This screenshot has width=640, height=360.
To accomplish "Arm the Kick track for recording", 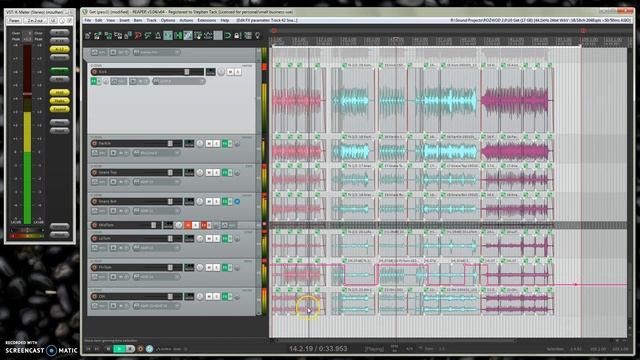I will pos(94,72).
